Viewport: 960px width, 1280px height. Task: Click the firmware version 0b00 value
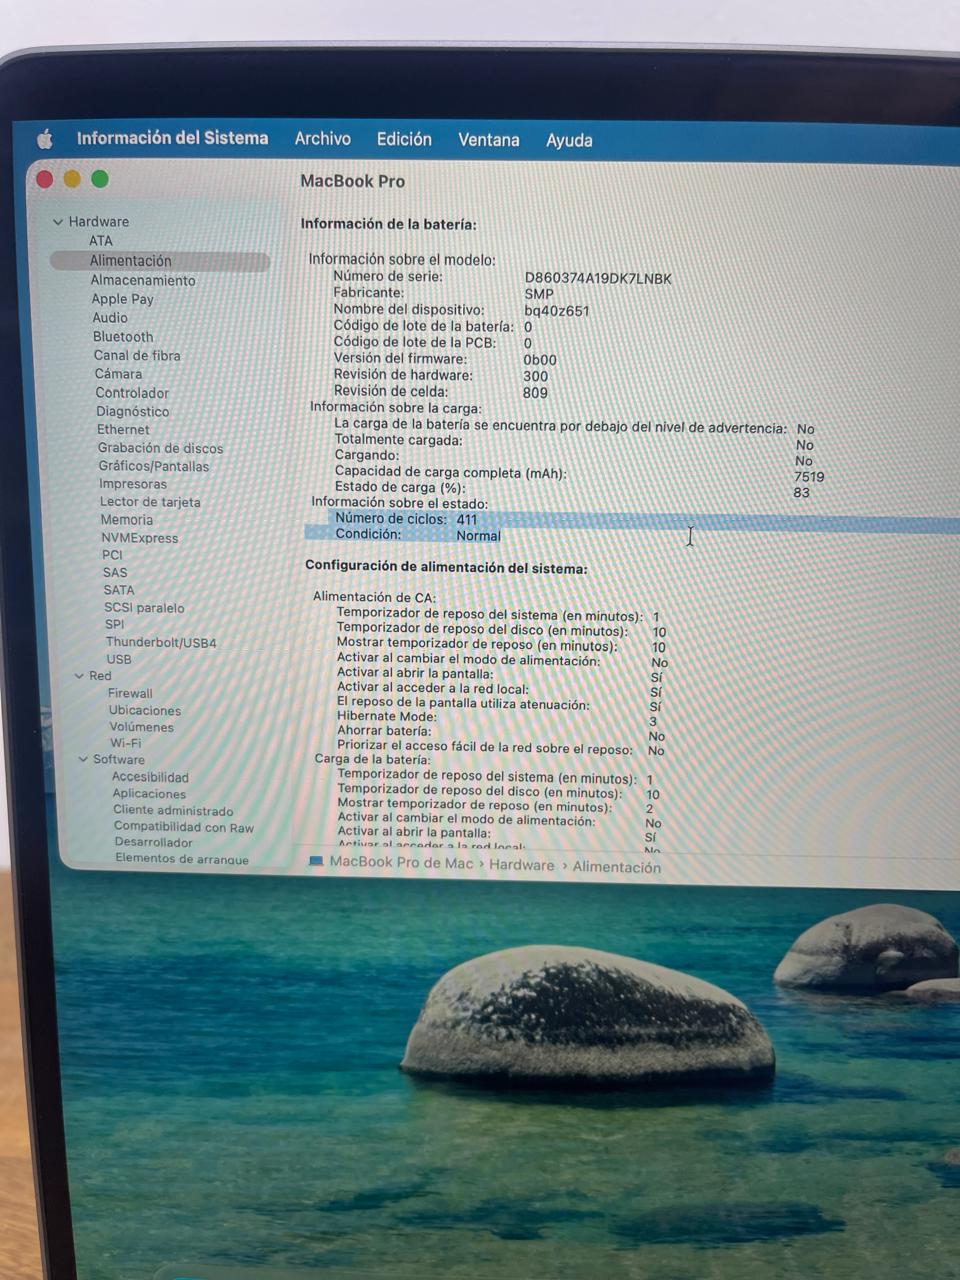(x=540, y=360)
